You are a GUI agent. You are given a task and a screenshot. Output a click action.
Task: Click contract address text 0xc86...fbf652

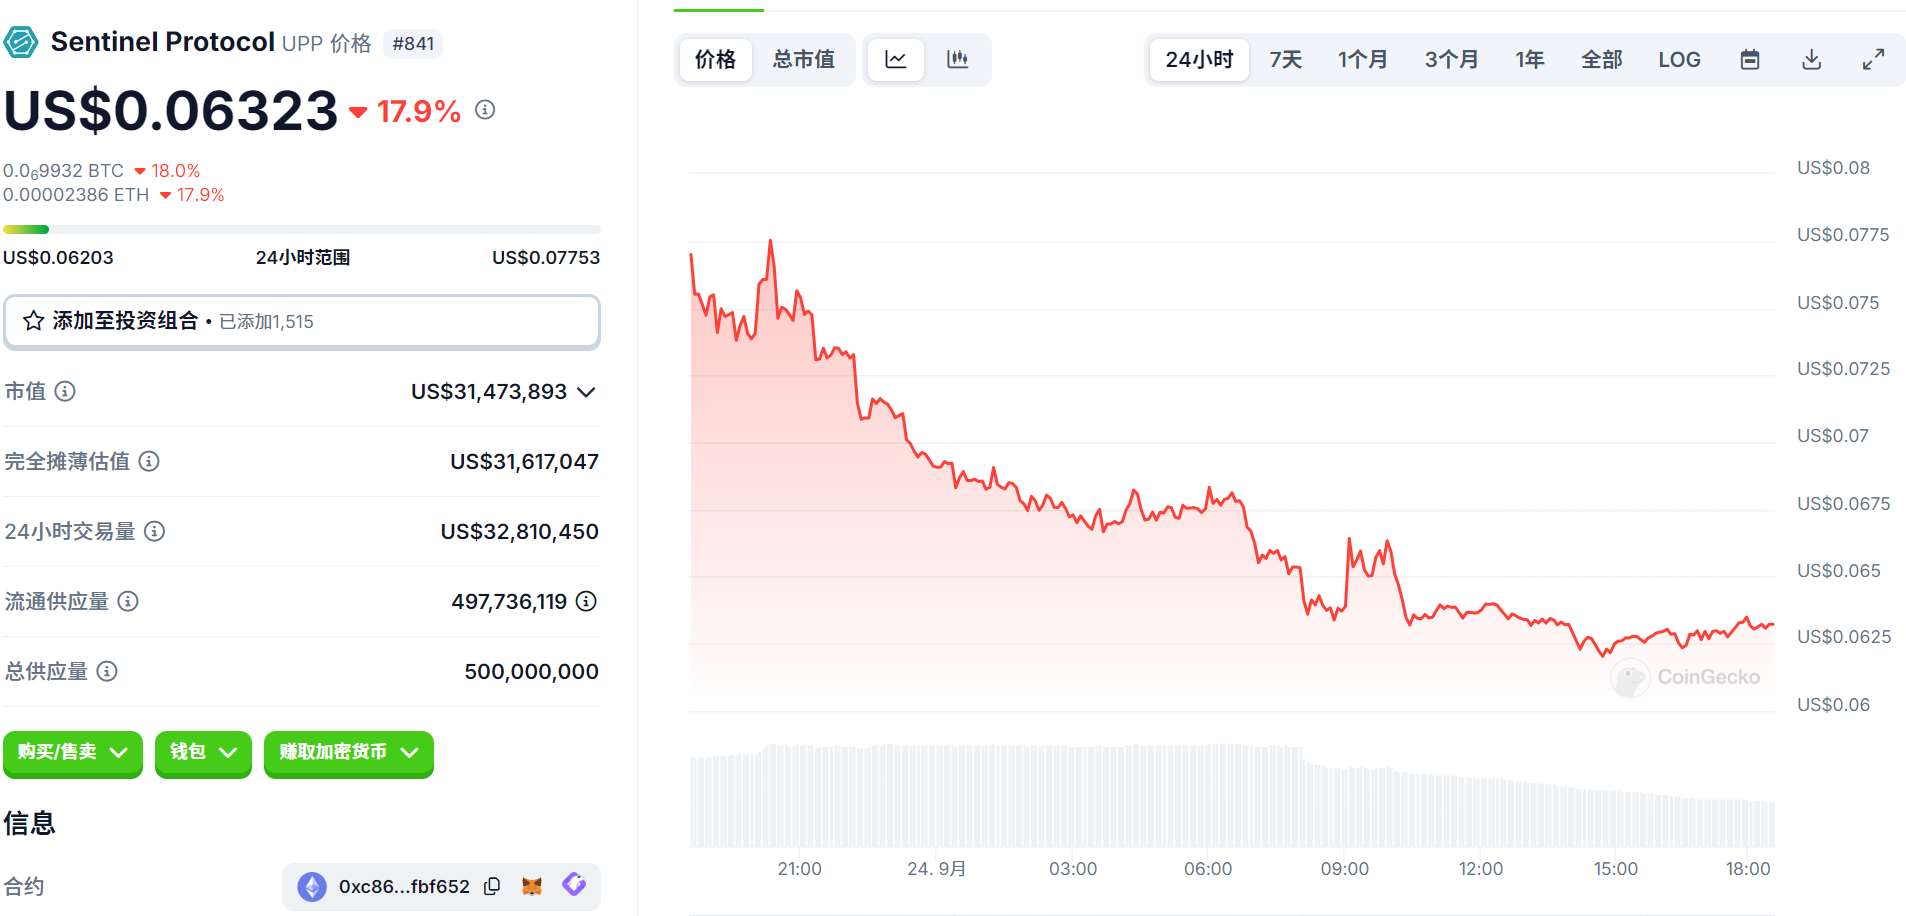coord(404,886)
